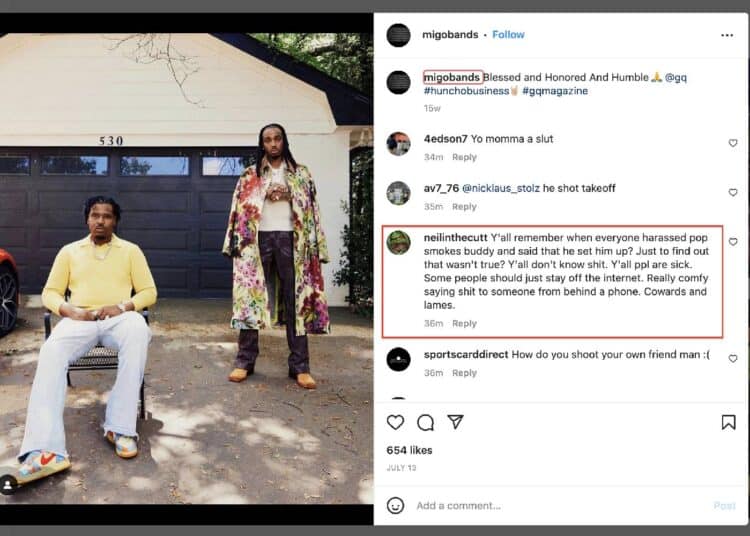Open the comment bubble icon
This screenshot has width=750, height=536.
(x=425, y=422)
